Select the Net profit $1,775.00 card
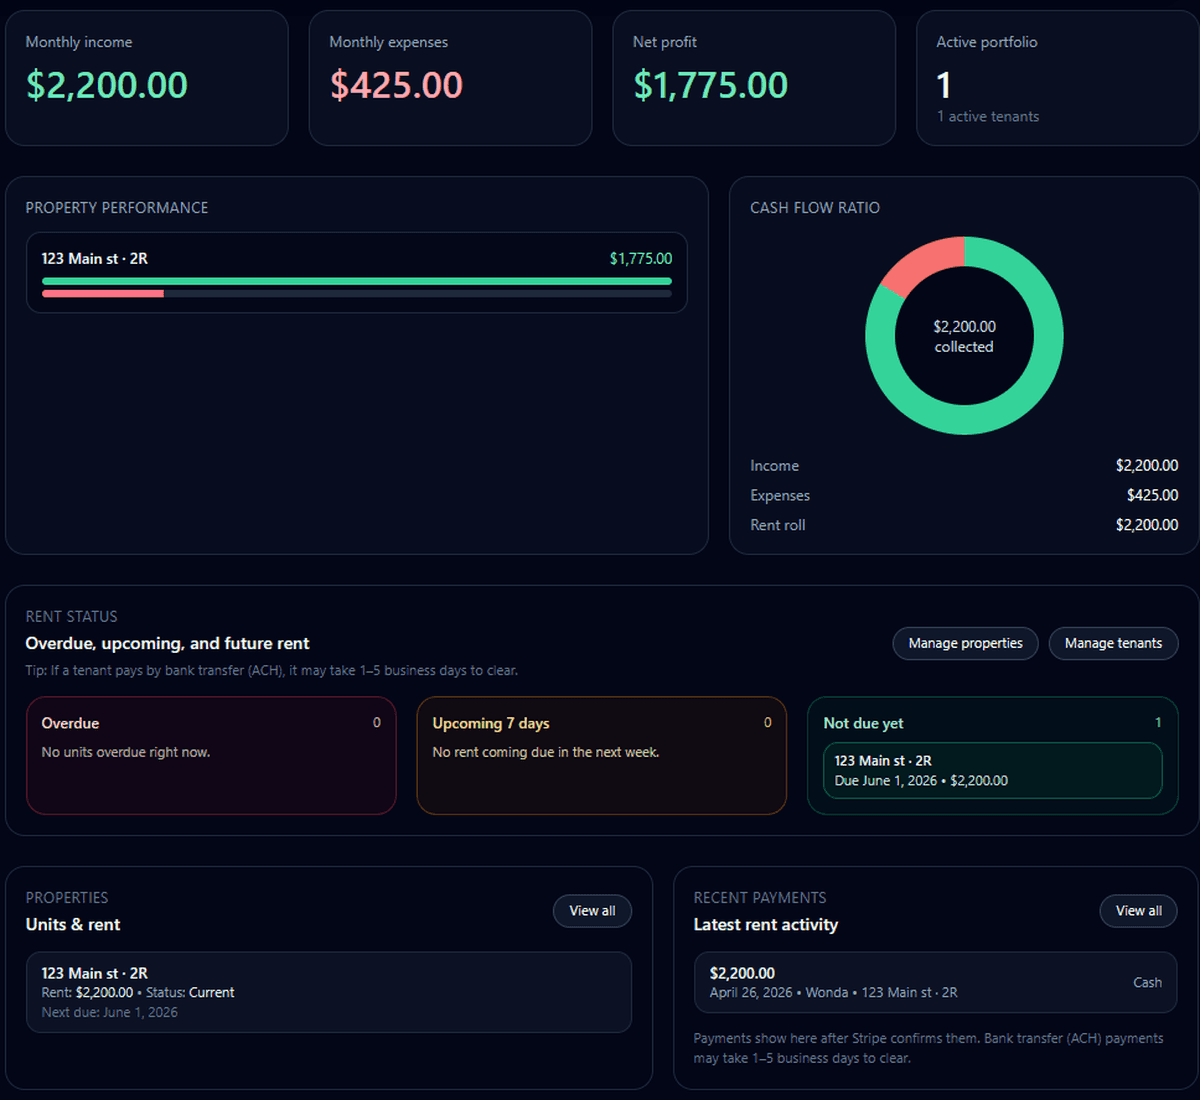The width and height of the screenshot is (1200, 1100). pos(754,78)
